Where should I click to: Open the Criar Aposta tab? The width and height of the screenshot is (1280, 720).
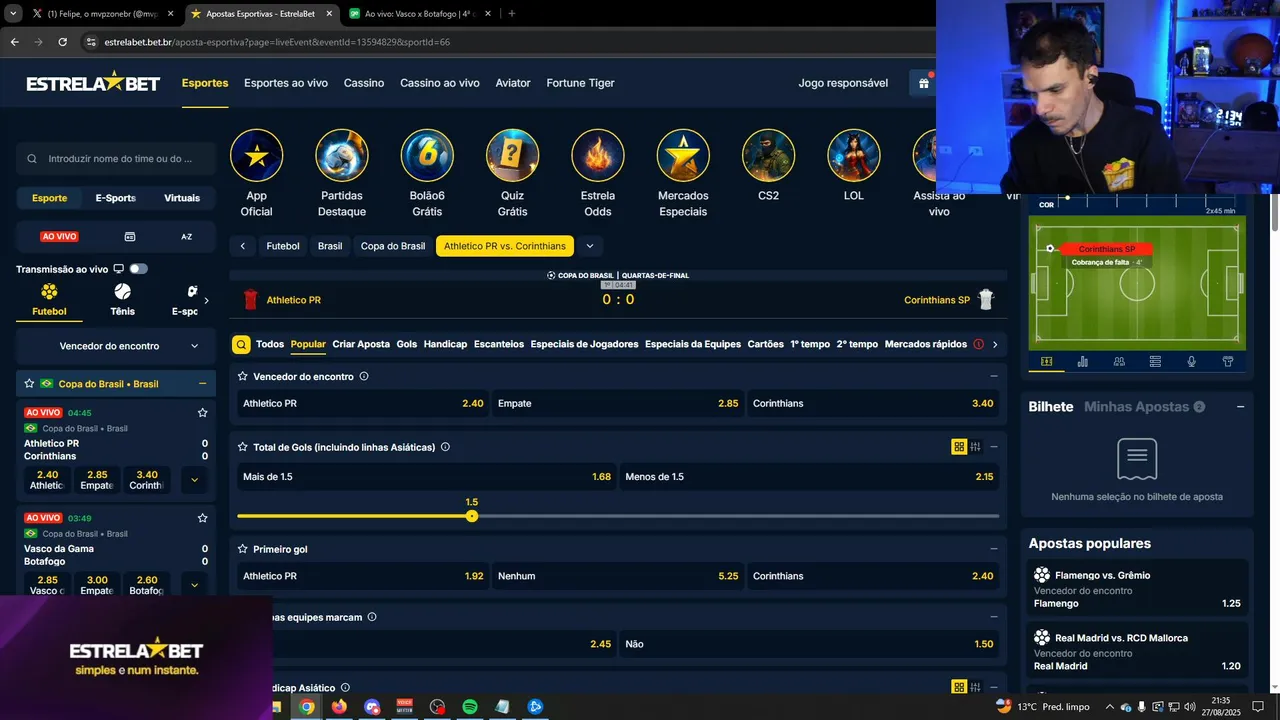click(361, 344)
